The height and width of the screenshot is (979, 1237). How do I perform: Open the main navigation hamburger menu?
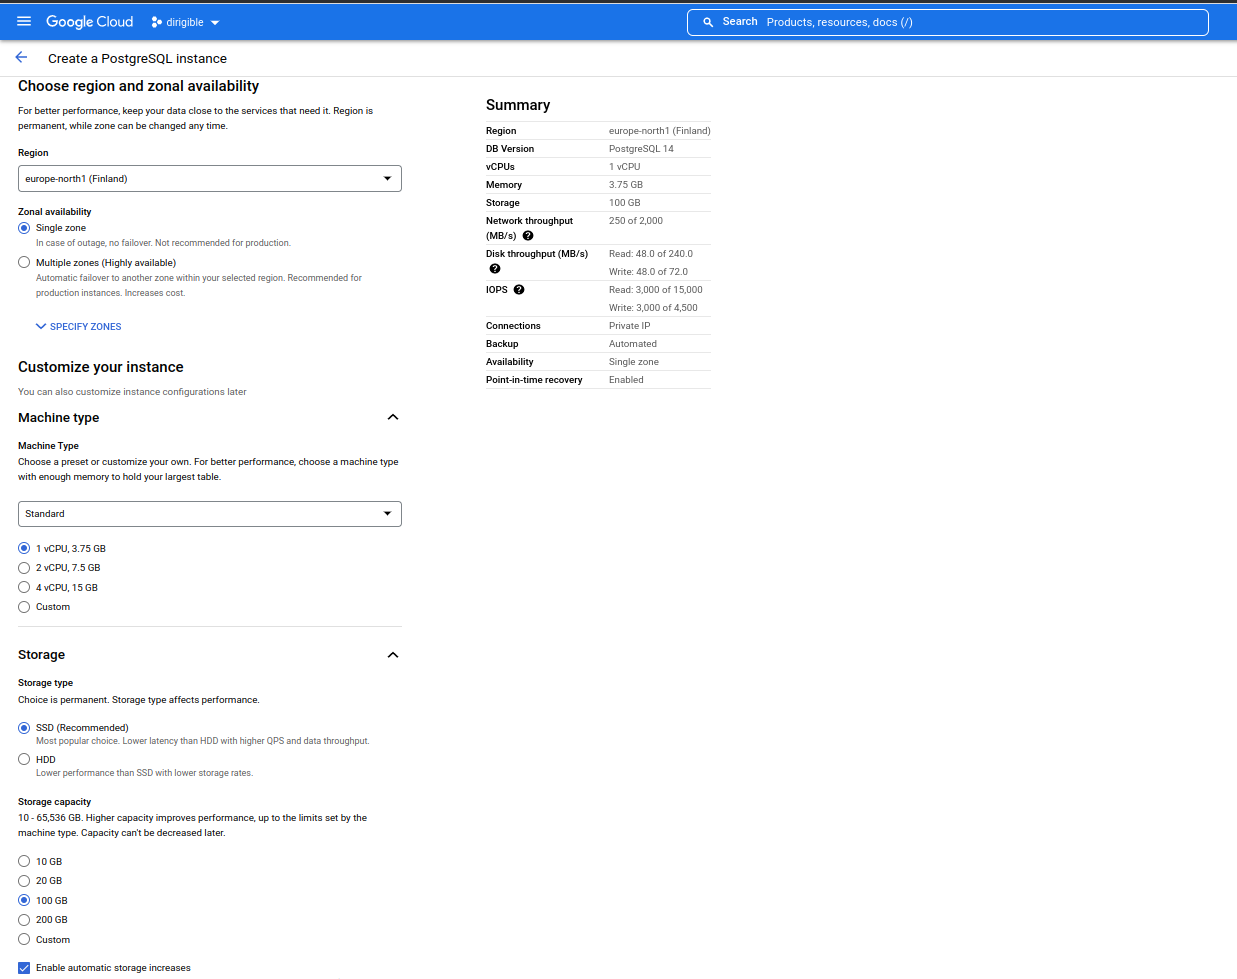pyautogui.click(x=24, y=21)
